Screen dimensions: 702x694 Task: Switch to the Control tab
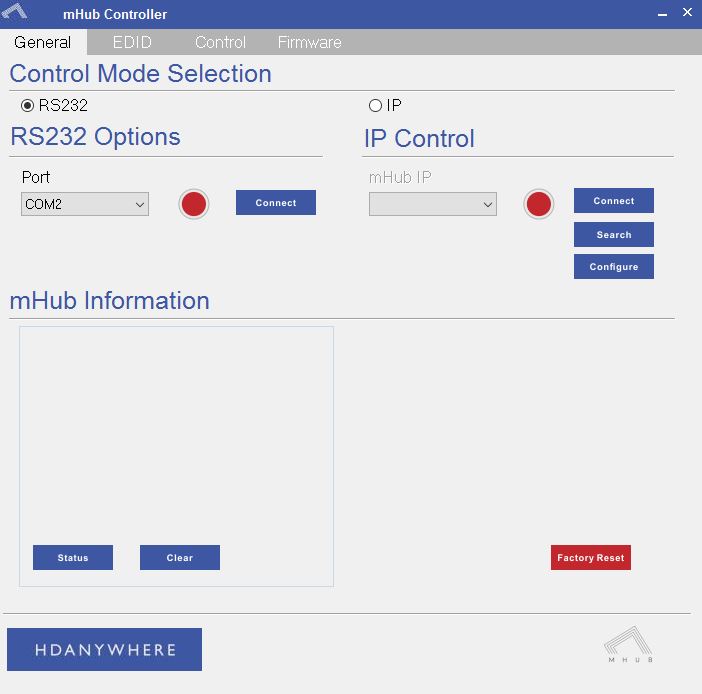coord(220,42)
